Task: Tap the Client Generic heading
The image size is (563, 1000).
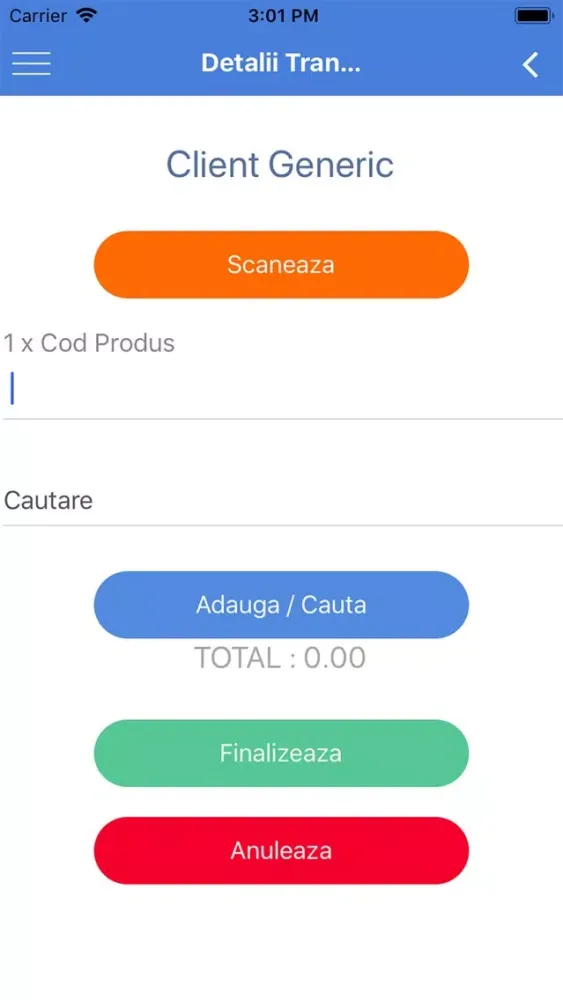Action: pyautogui.click(x=281, y=165)
